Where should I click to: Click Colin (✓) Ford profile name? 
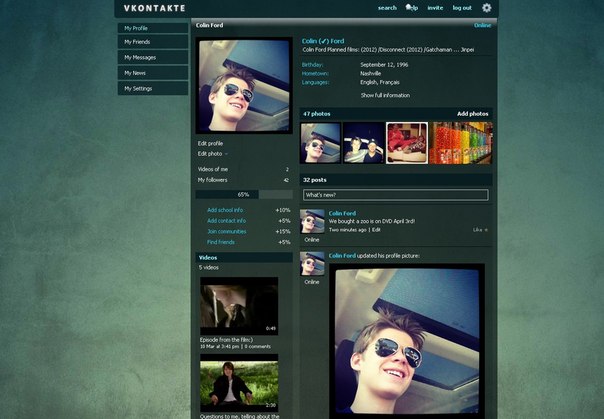point(323,41)
